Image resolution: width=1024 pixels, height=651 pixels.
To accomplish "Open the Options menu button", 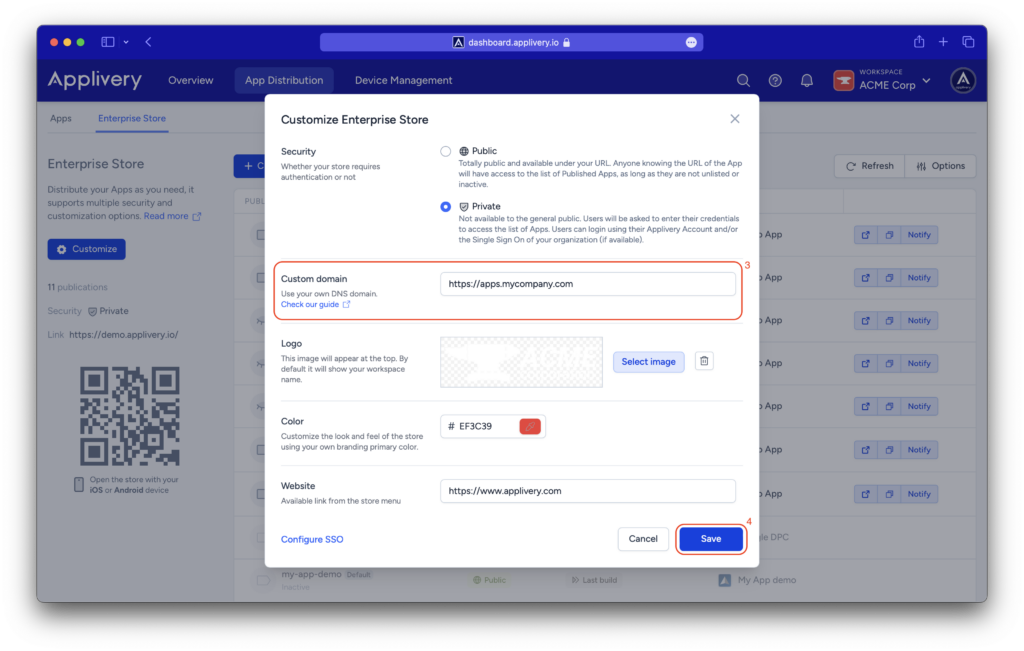I will click(x=940, y=166).
